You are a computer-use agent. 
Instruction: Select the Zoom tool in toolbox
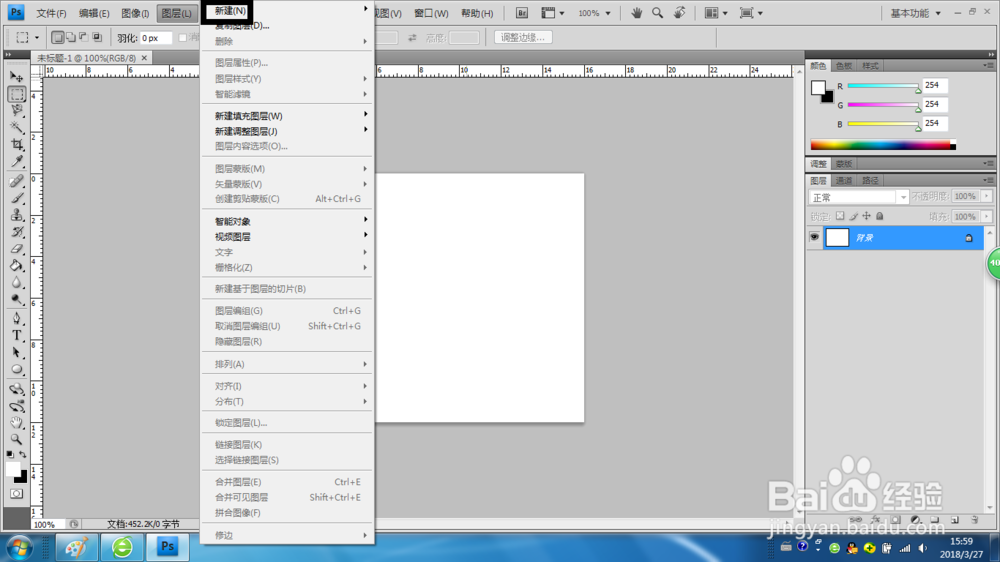pos(17,439)
